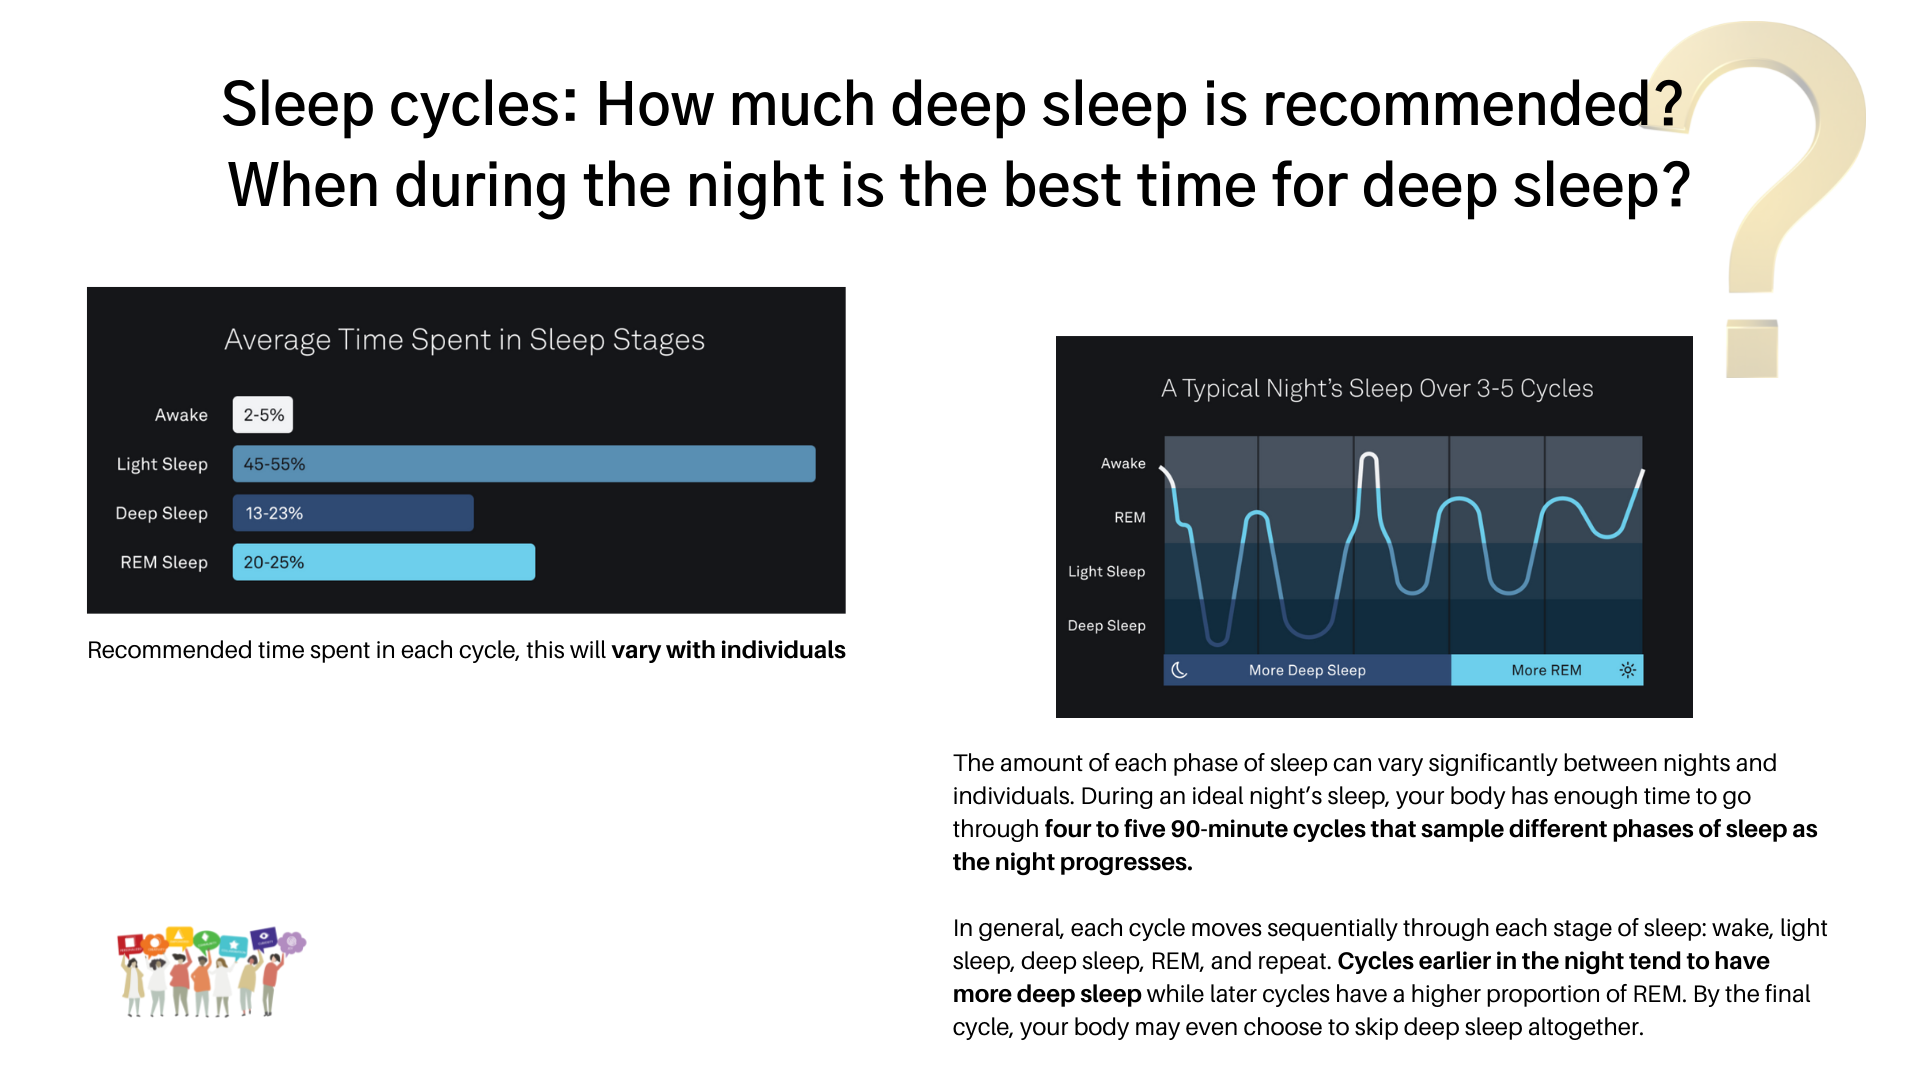Click the bold text 'vary with individuals'

point(728,650)
